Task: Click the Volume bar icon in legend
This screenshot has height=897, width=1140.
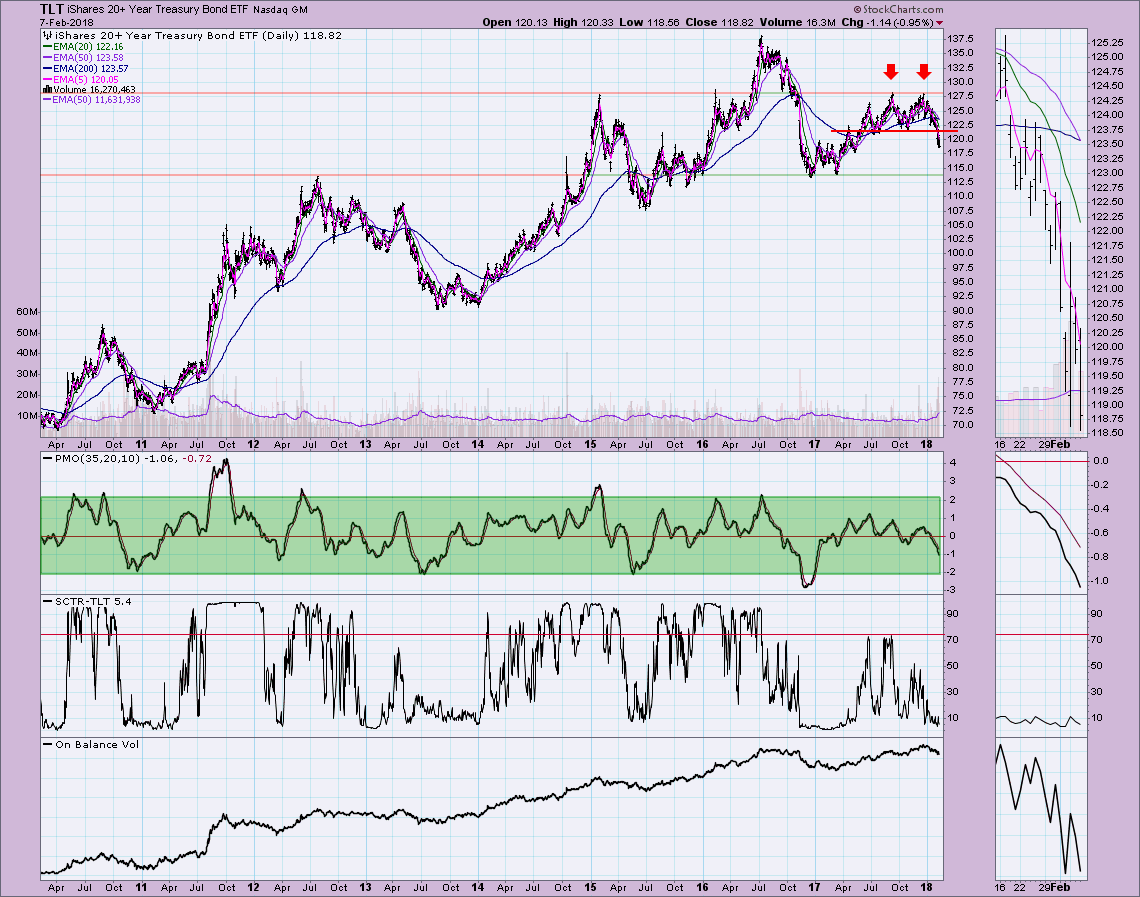Action: [45, 89]
